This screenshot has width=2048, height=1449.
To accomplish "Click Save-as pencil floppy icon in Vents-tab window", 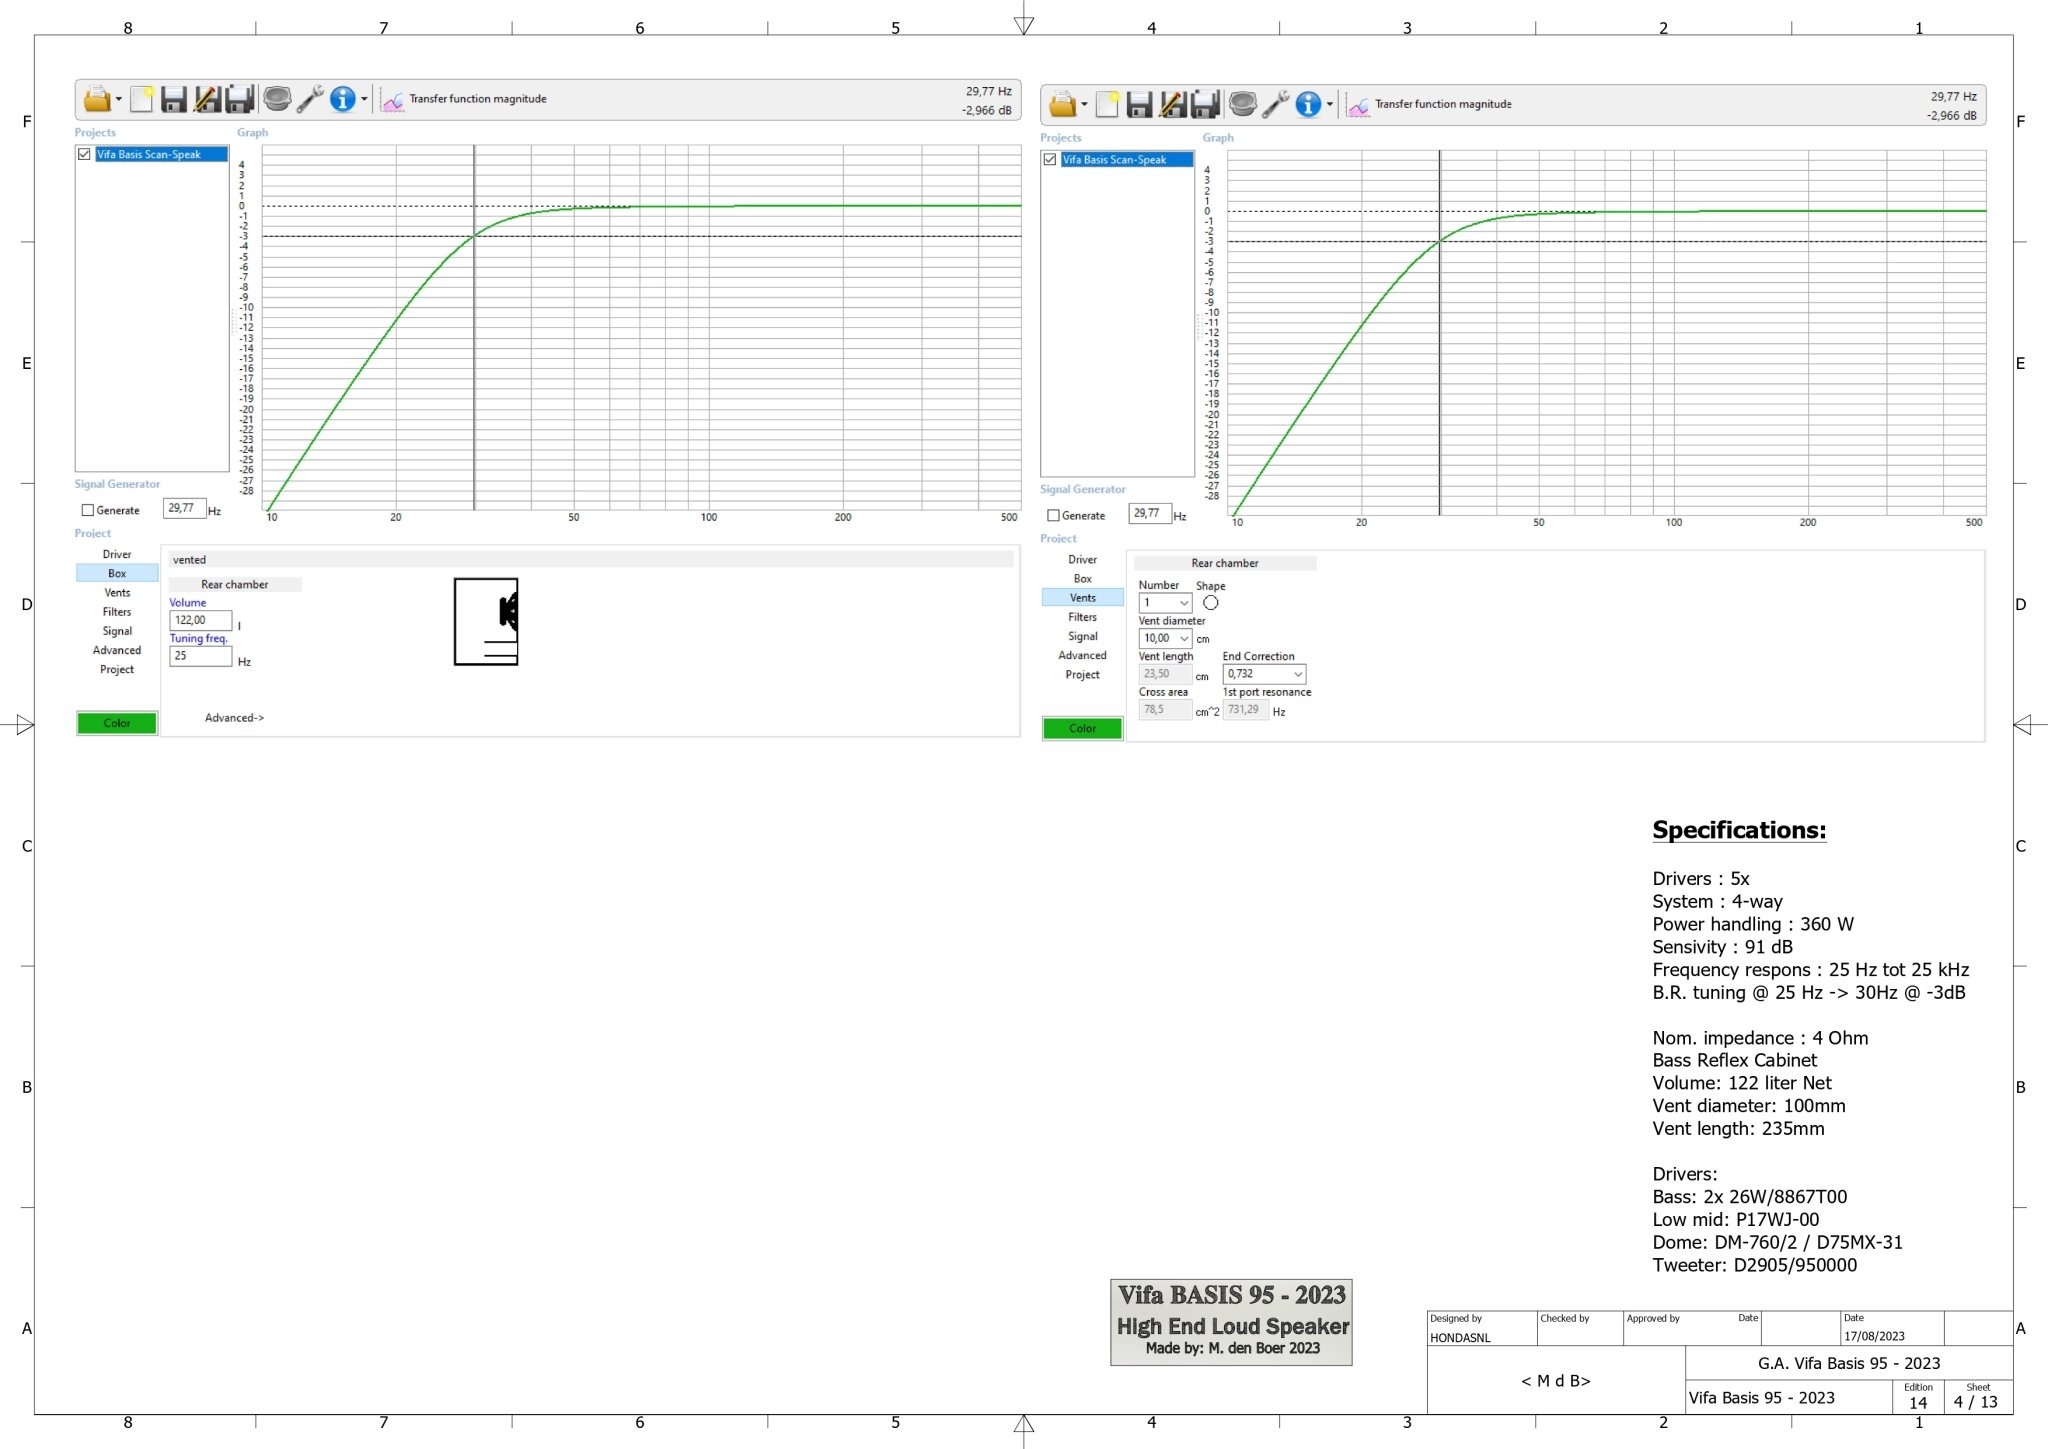I will tap(1172, 104).
